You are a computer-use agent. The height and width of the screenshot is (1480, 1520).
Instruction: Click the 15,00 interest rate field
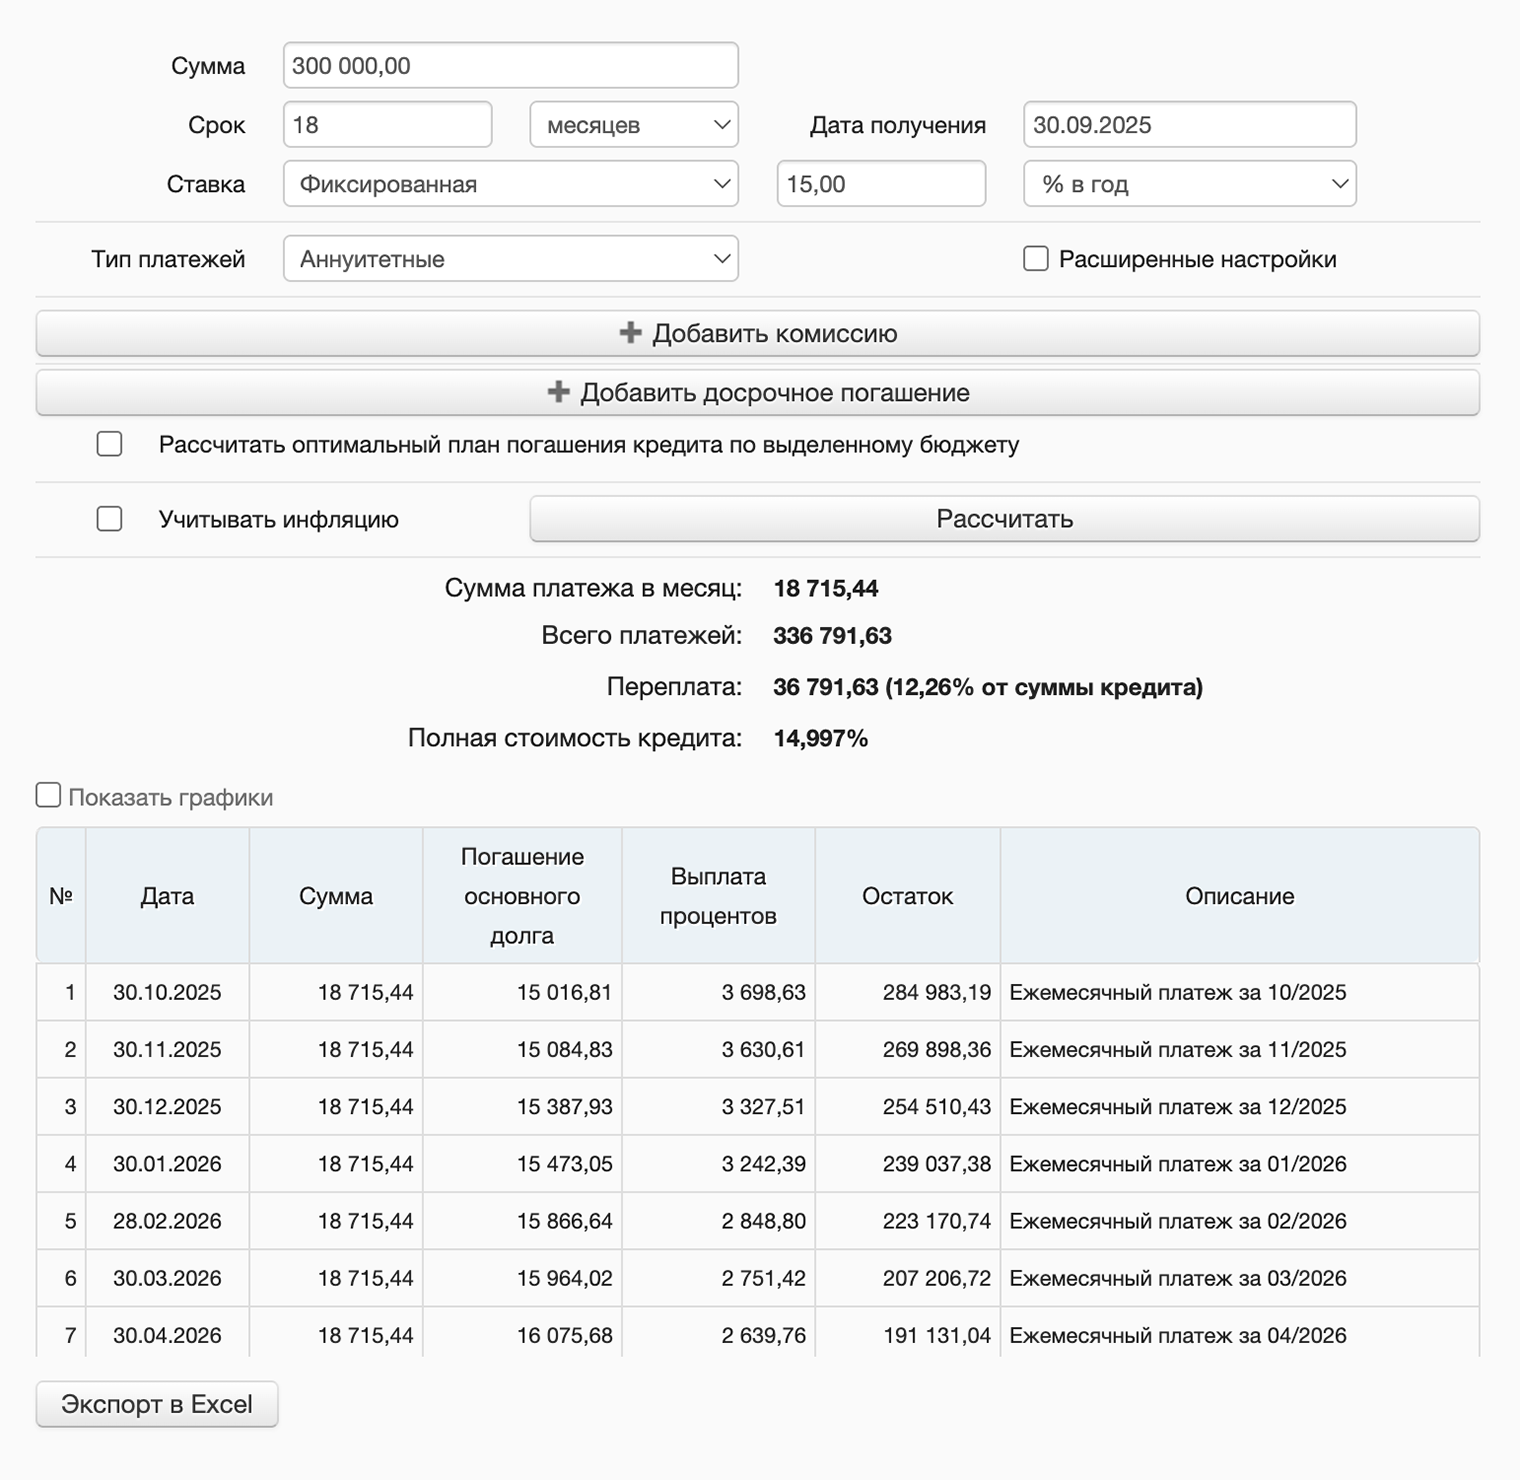880,183
